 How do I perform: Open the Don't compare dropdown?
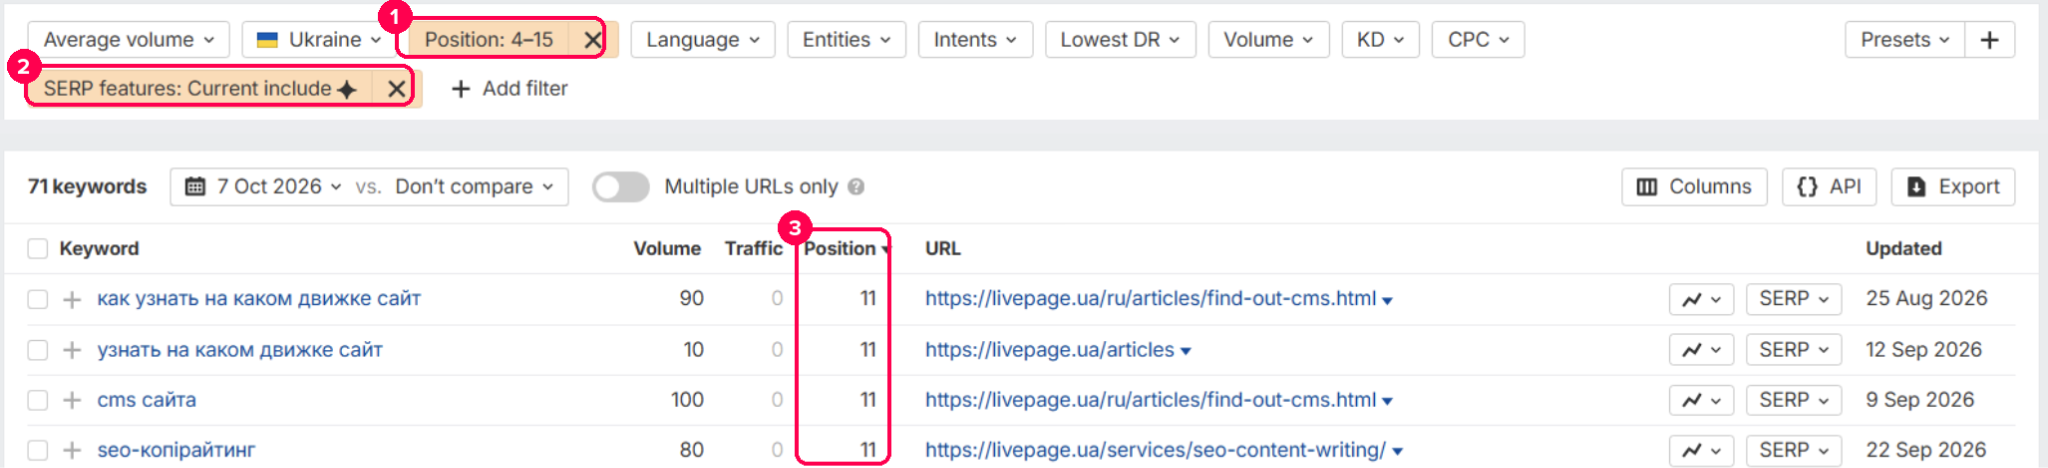point(474,187)
